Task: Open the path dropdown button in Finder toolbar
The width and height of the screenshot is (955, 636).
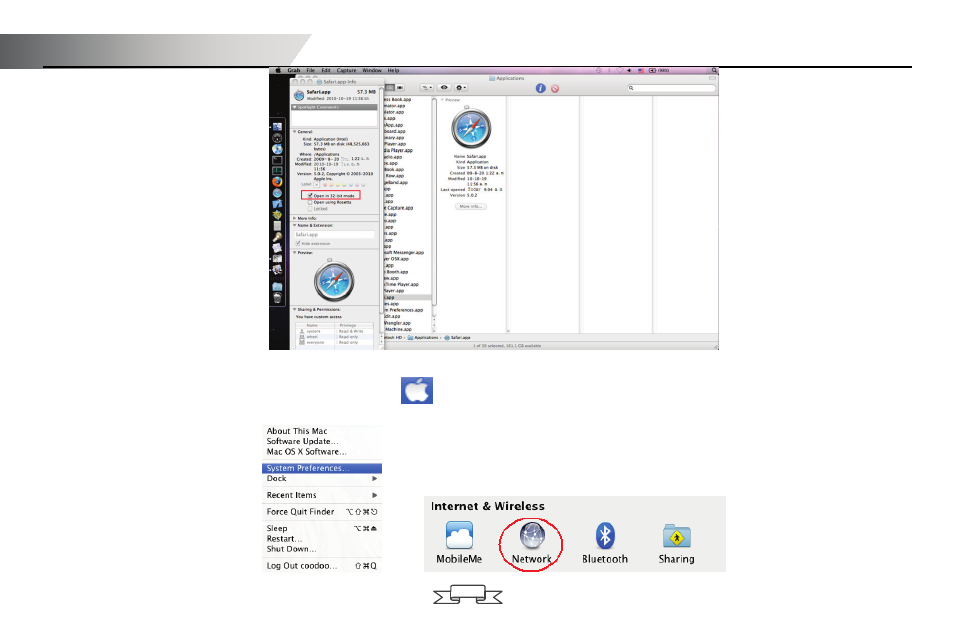Action: [427, 87]
